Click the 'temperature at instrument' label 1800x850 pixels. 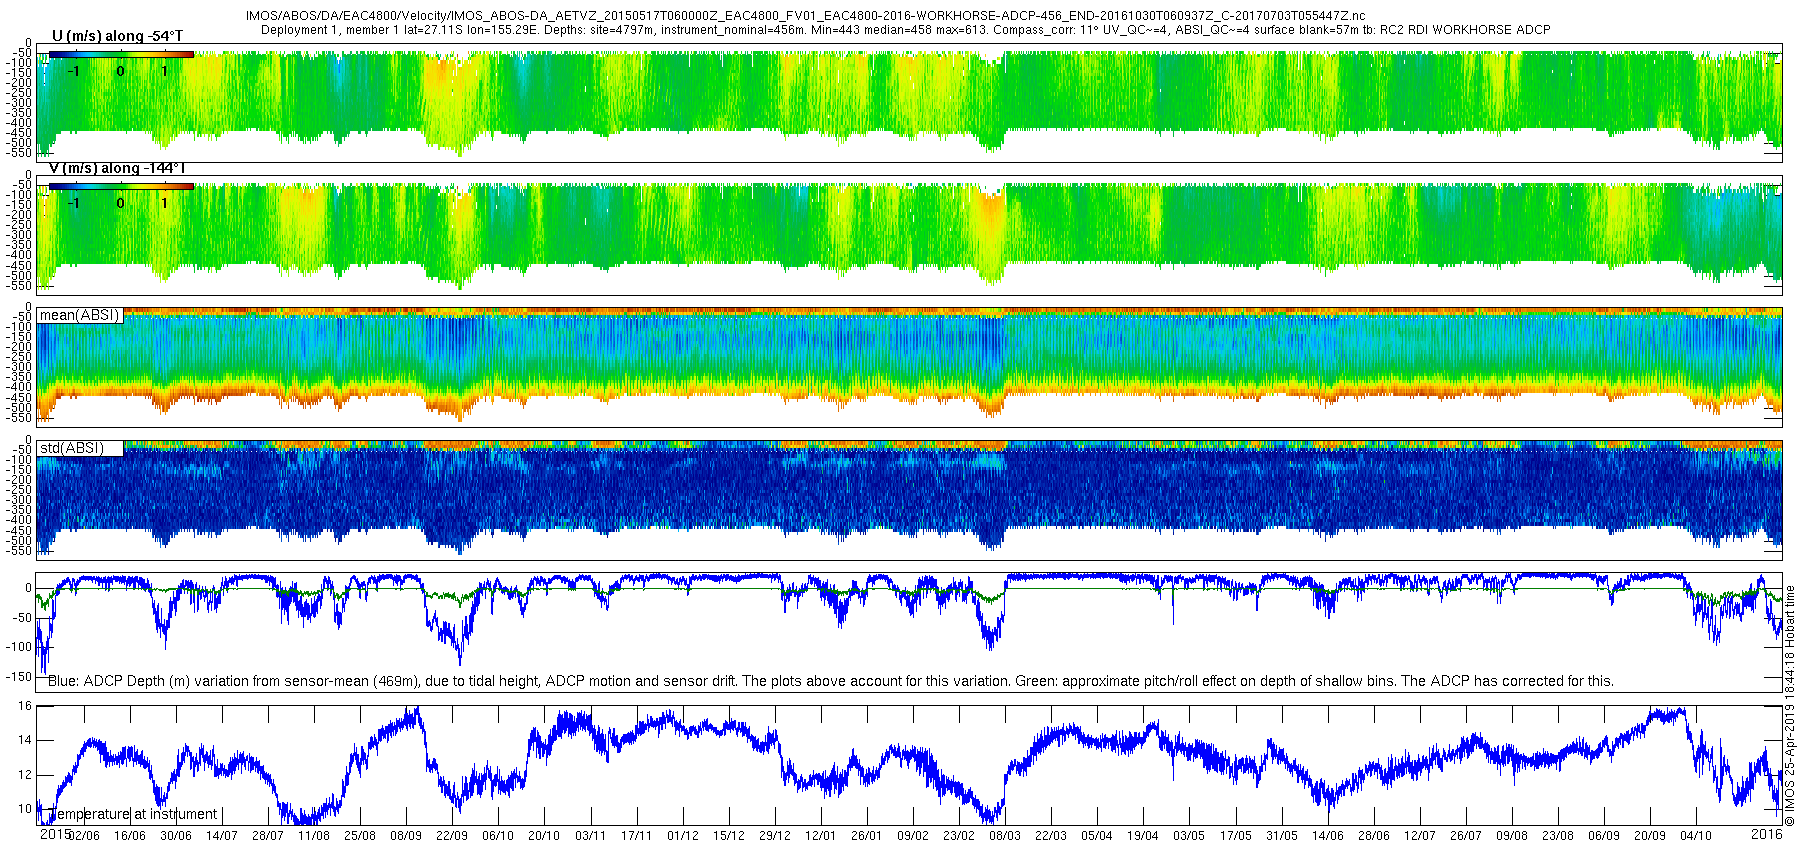(x=133, y=814)
